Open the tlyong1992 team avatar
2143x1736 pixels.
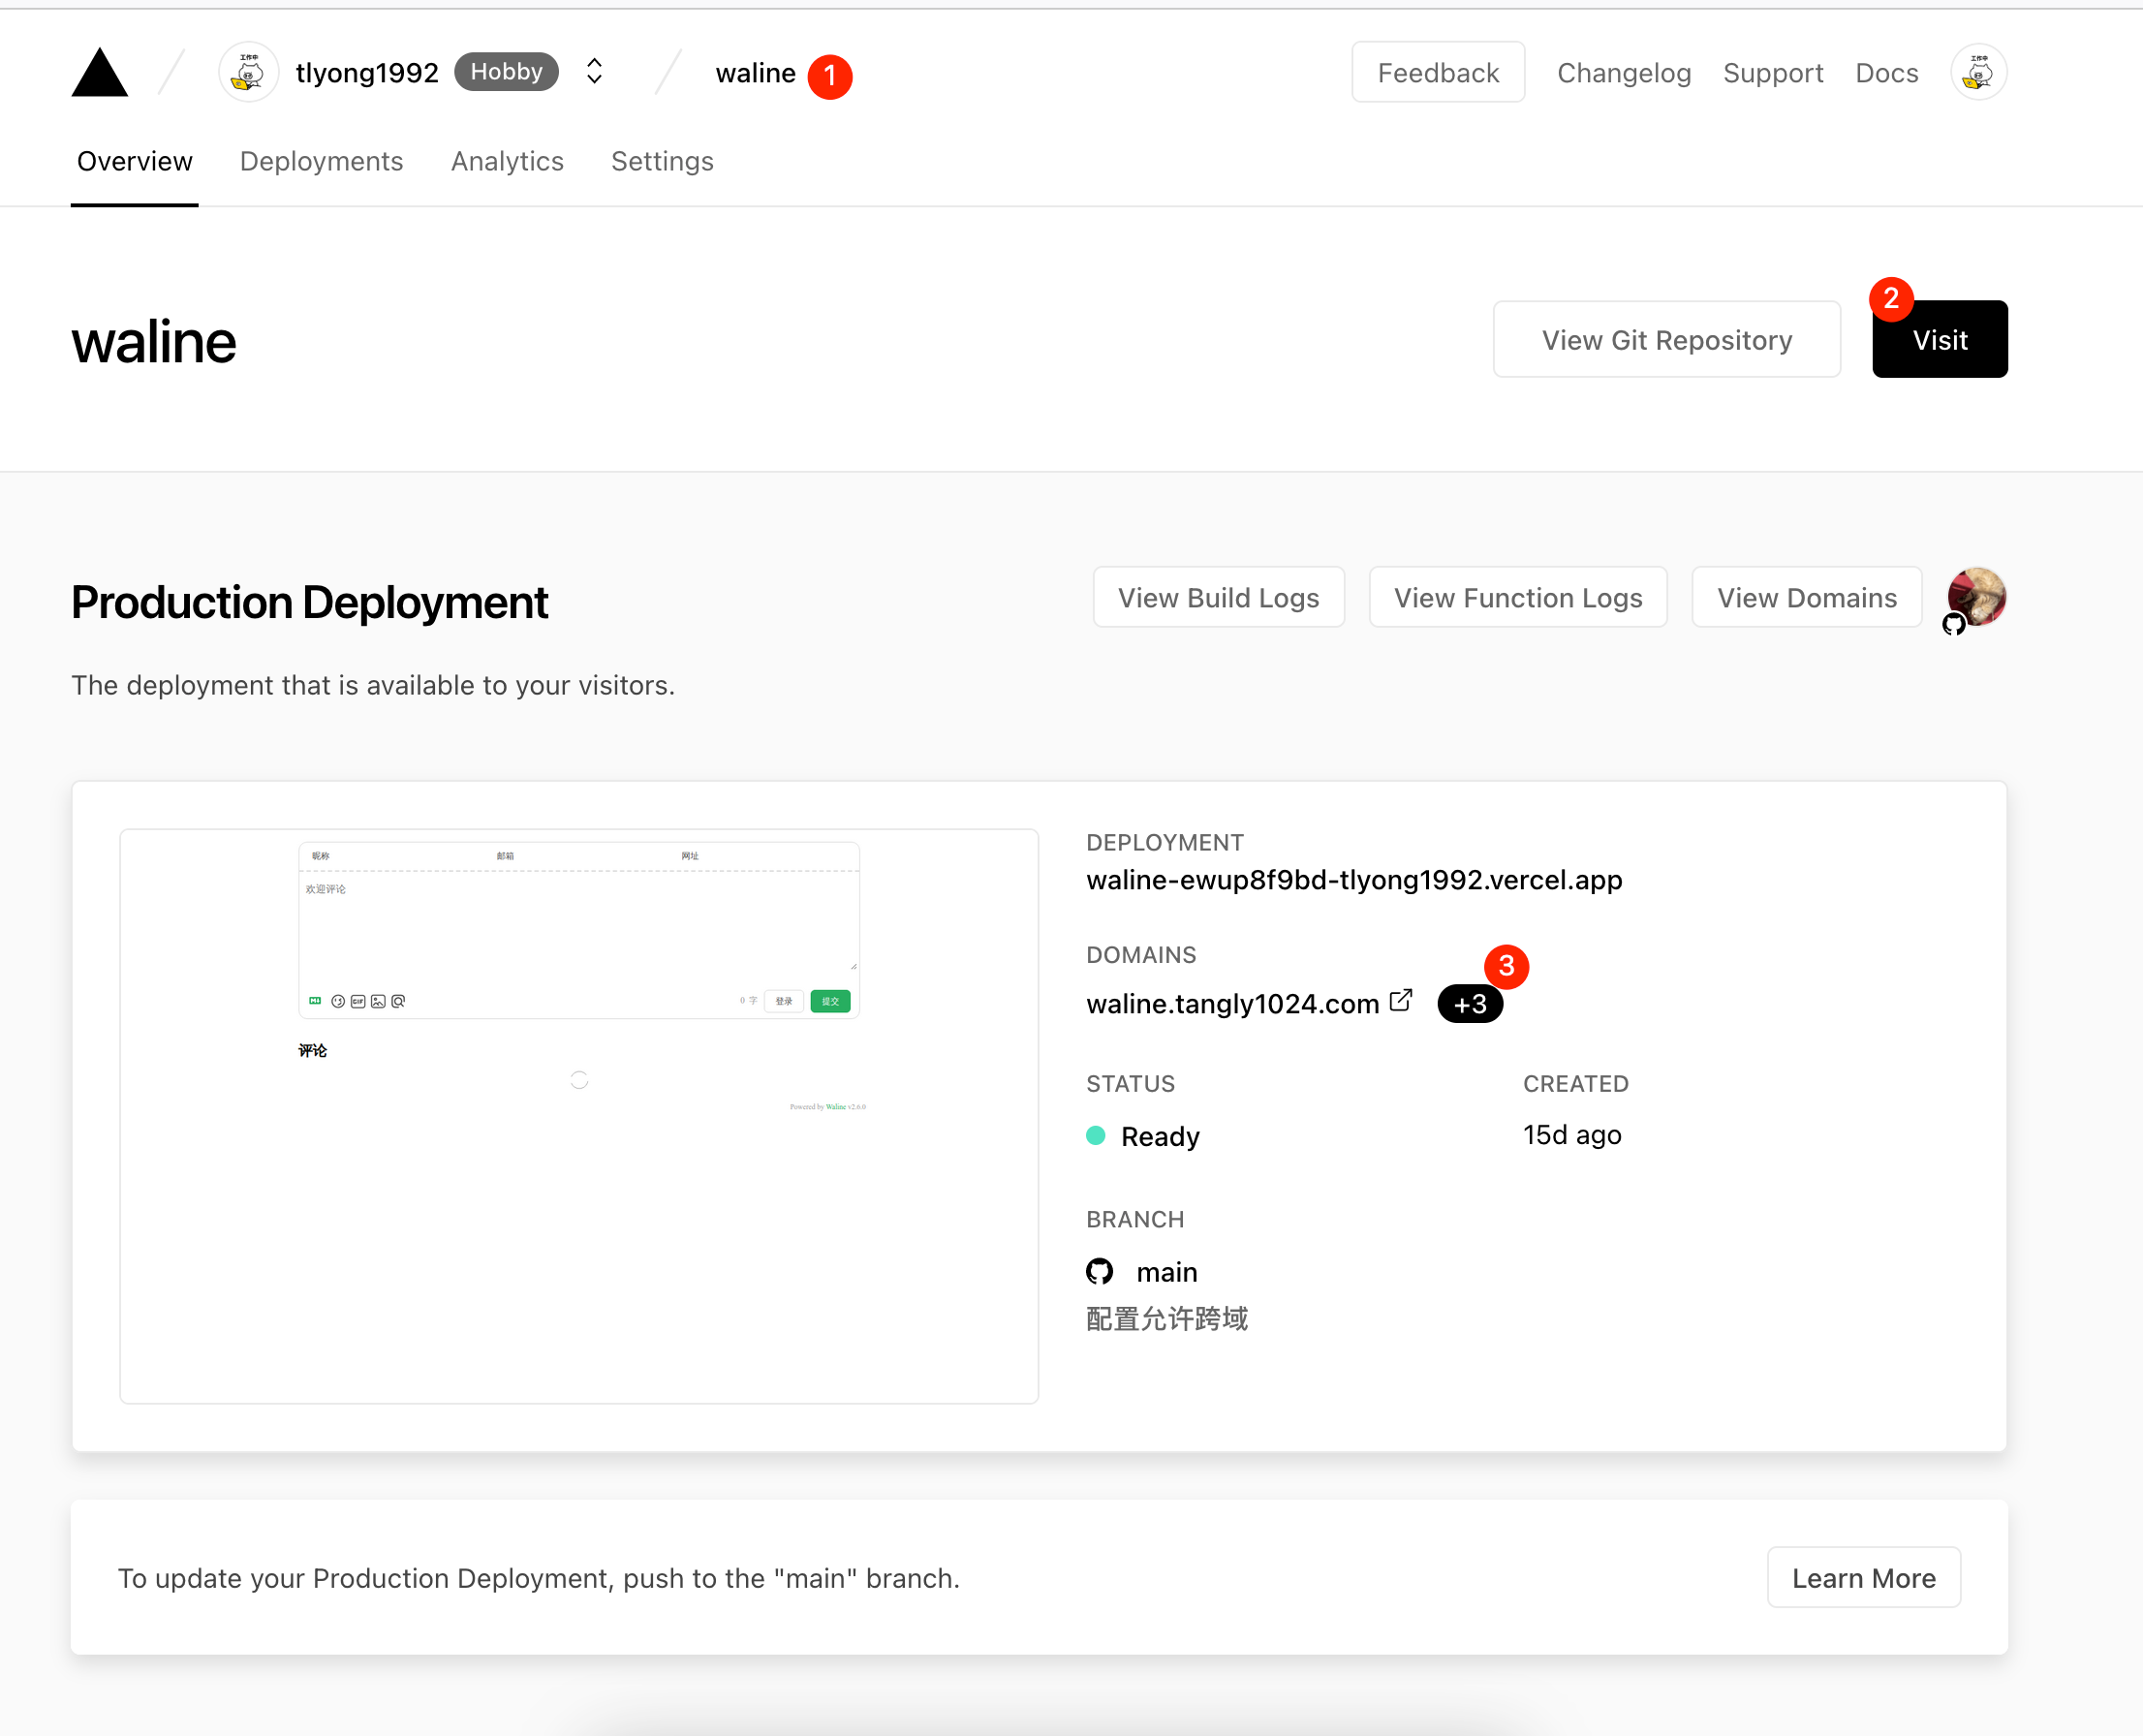pyautogui.click(x=248, y=72)
